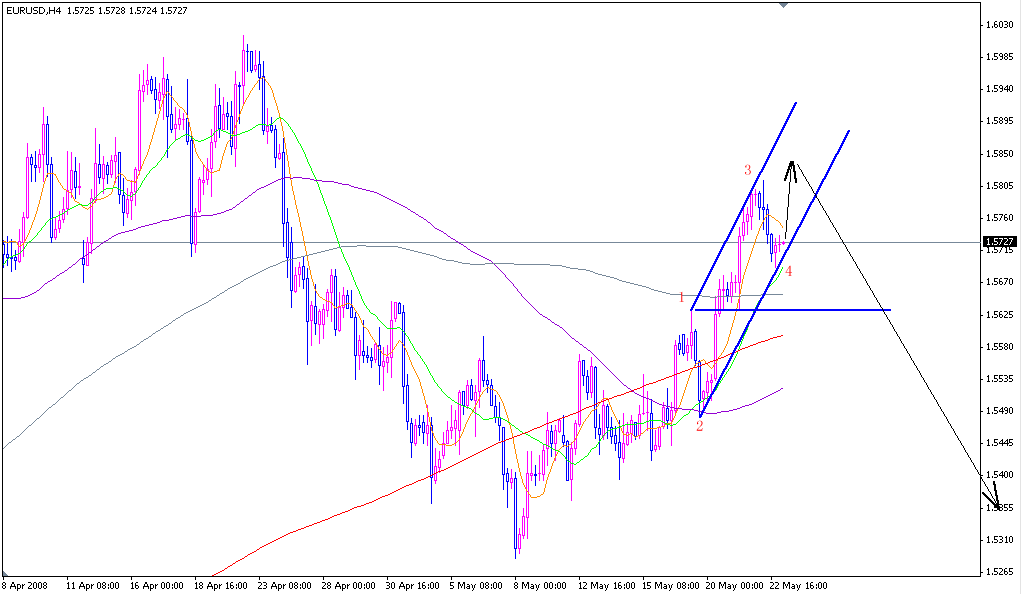Click the 8 May 00:00 time label
Viewport: 1022px width, 594px height.
point(540,586)
